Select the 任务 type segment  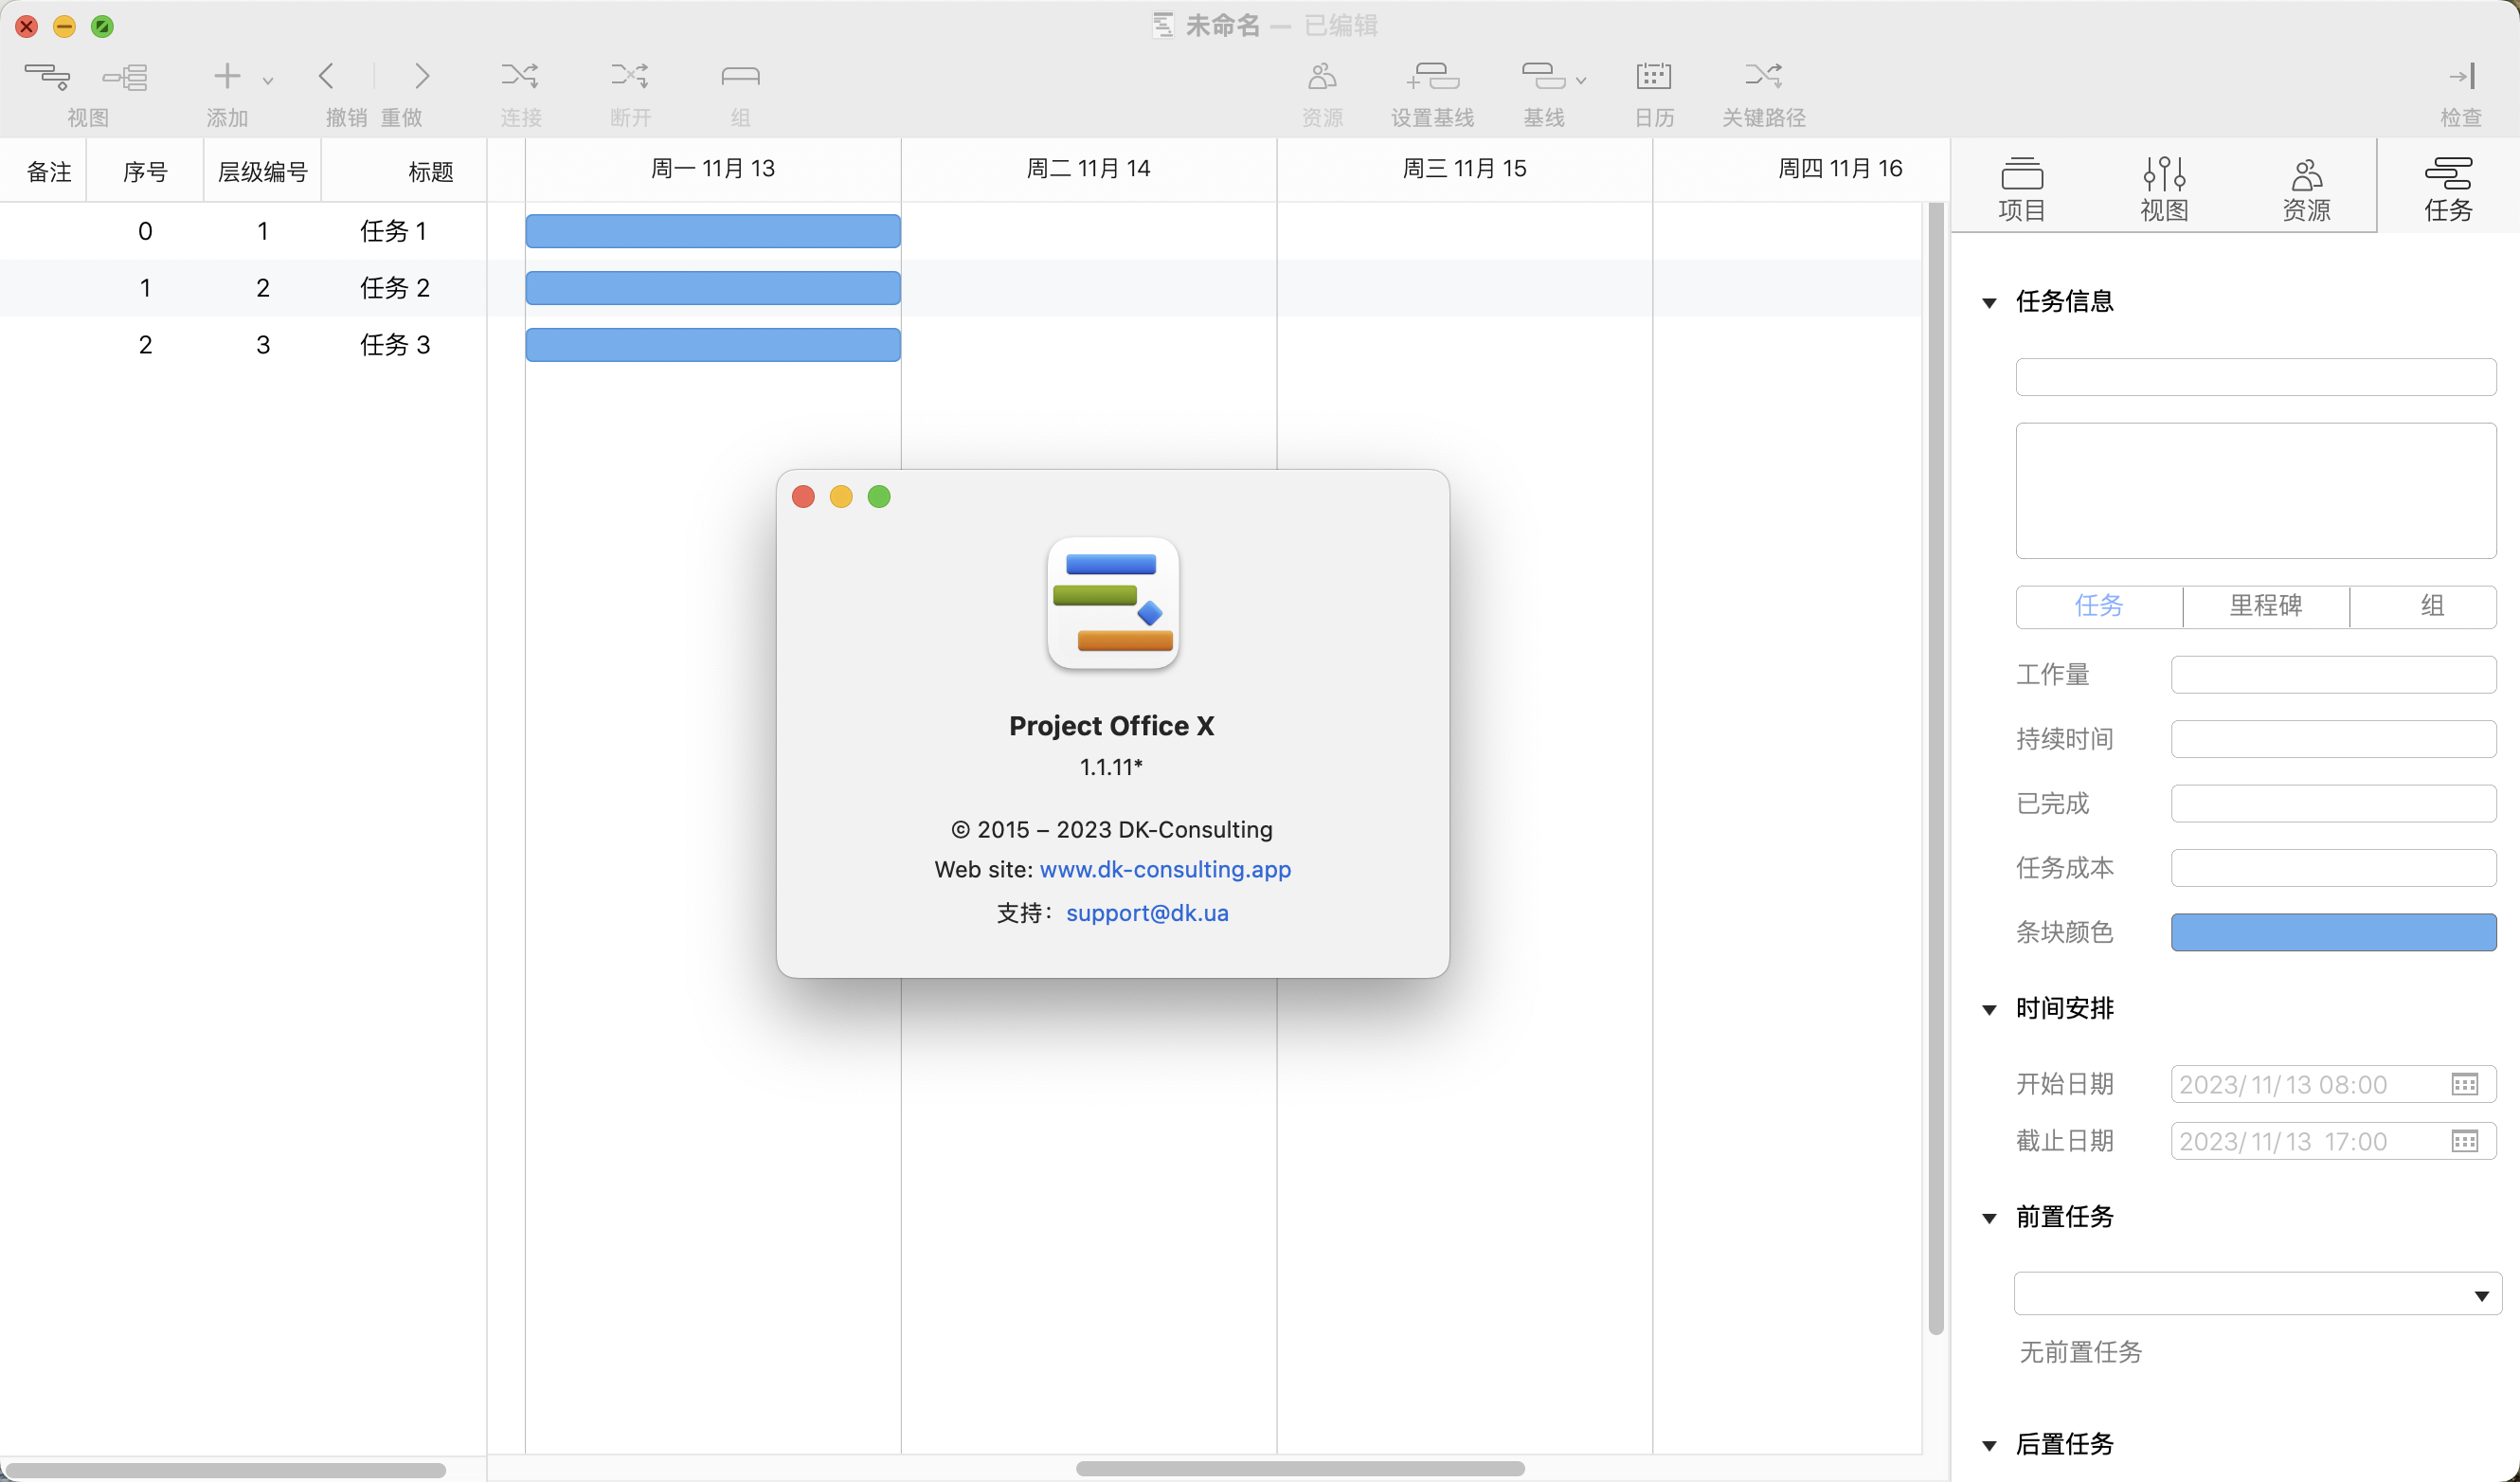2099,606
